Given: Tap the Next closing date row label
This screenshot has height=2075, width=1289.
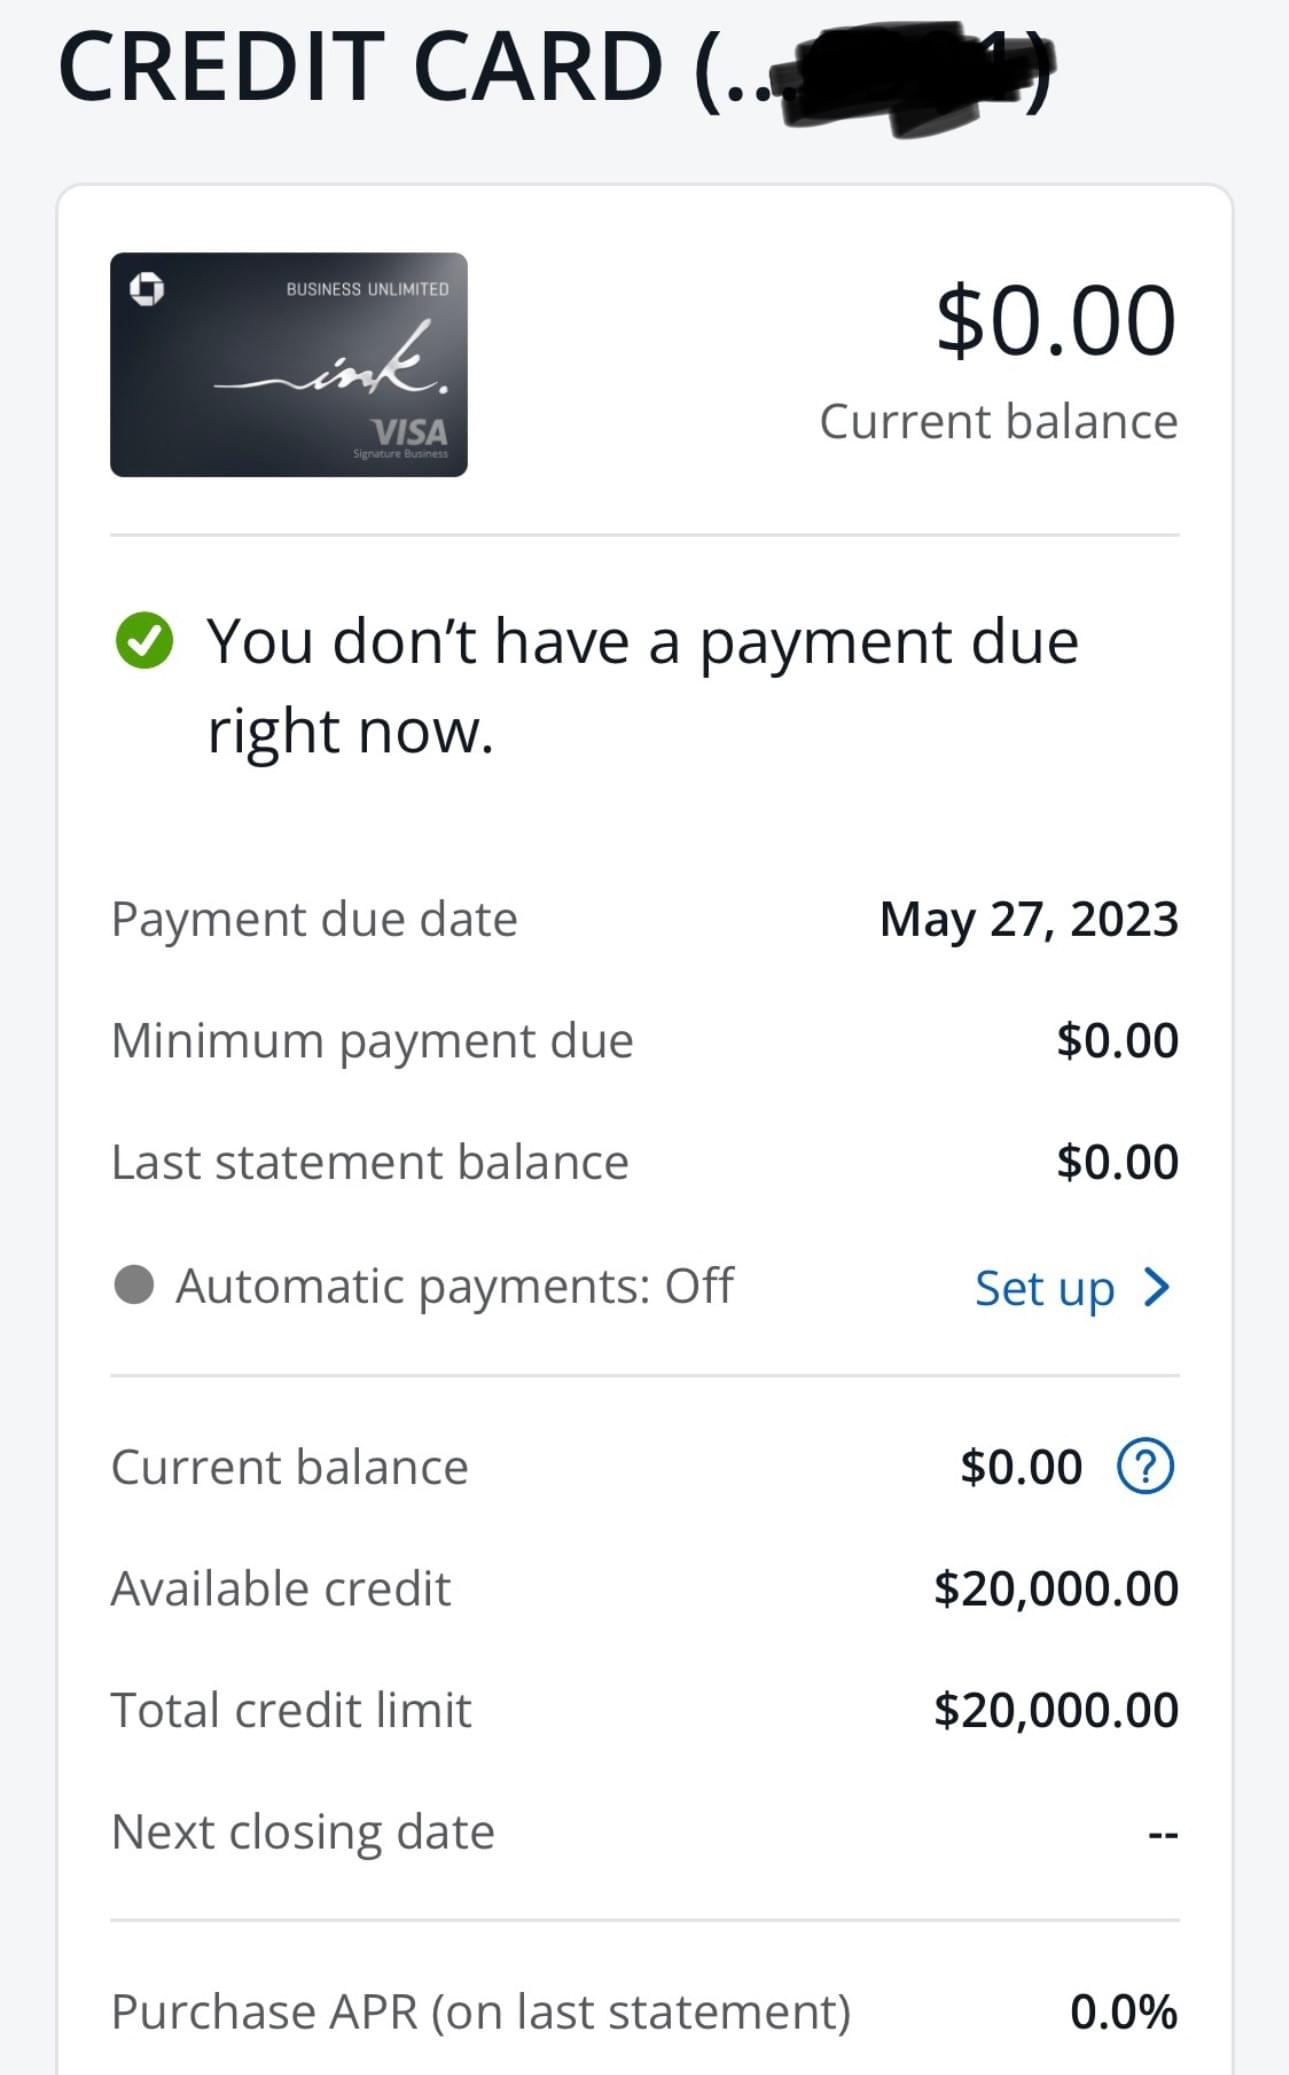Looking at the screenshot, I should tap(303, 1832).
